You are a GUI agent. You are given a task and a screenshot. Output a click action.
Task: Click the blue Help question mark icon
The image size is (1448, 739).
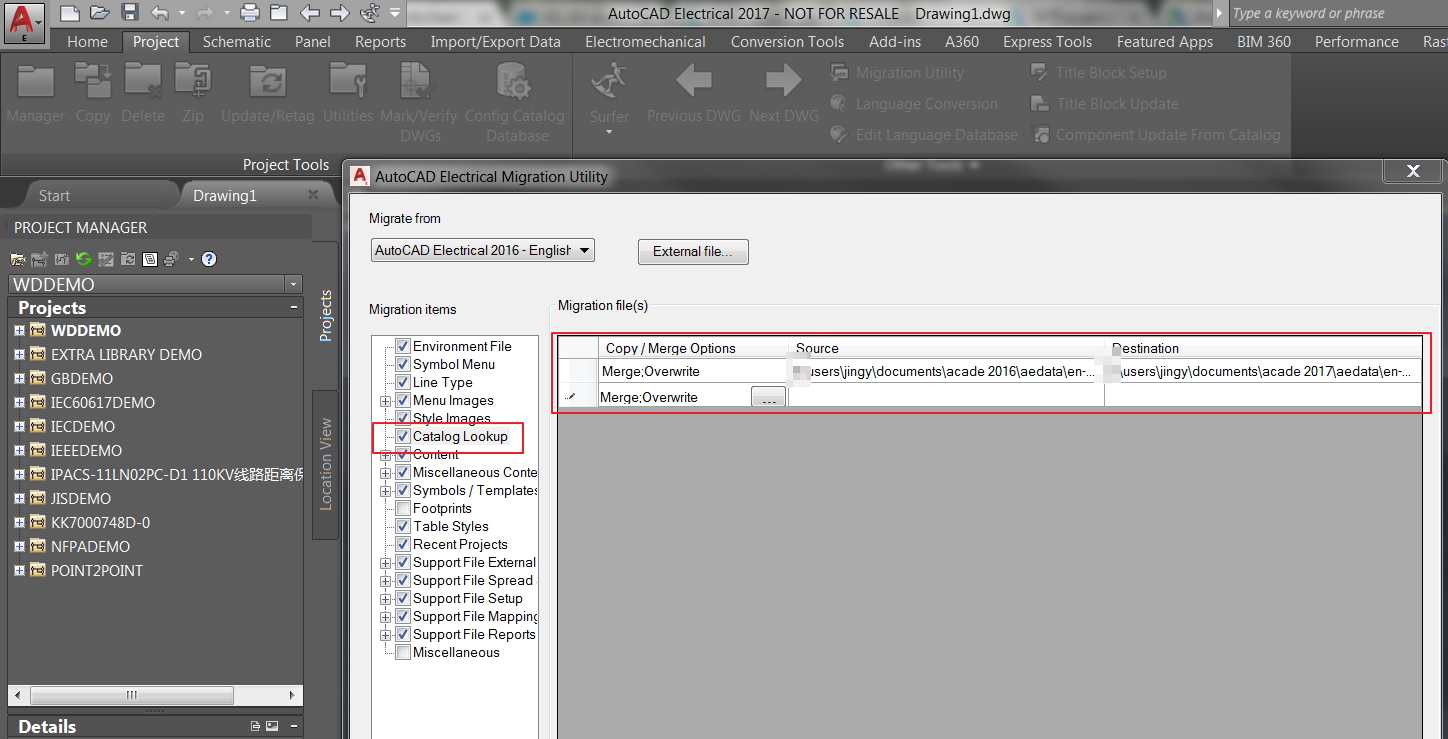209,259
